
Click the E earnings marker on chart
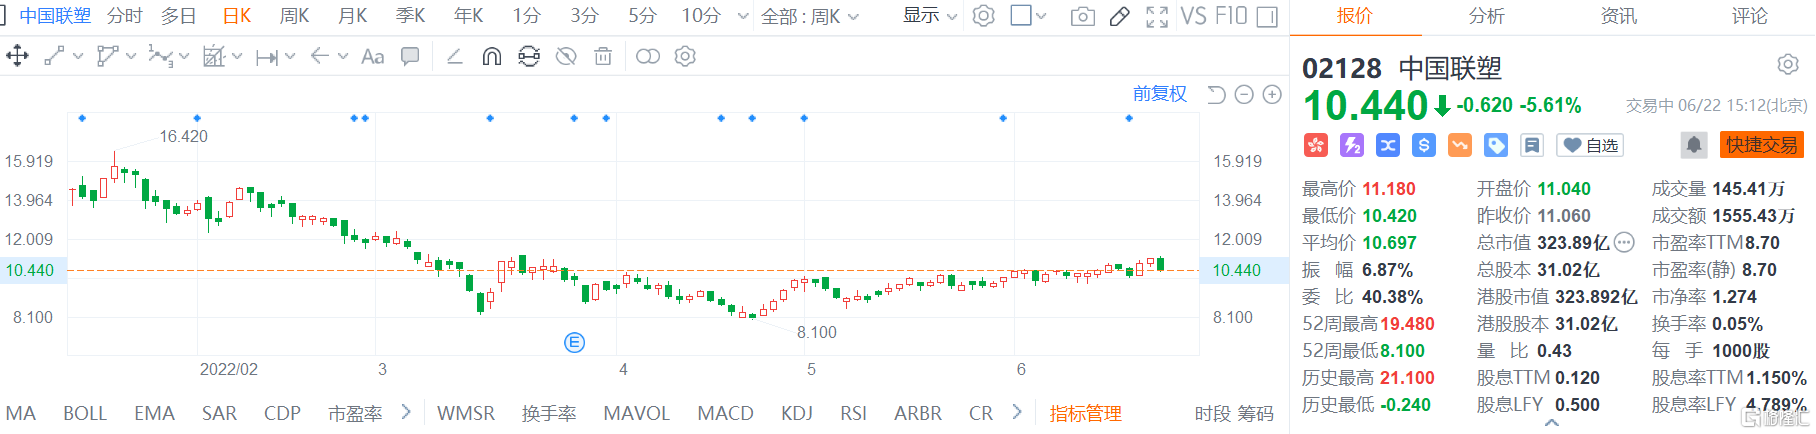[574, 343]
